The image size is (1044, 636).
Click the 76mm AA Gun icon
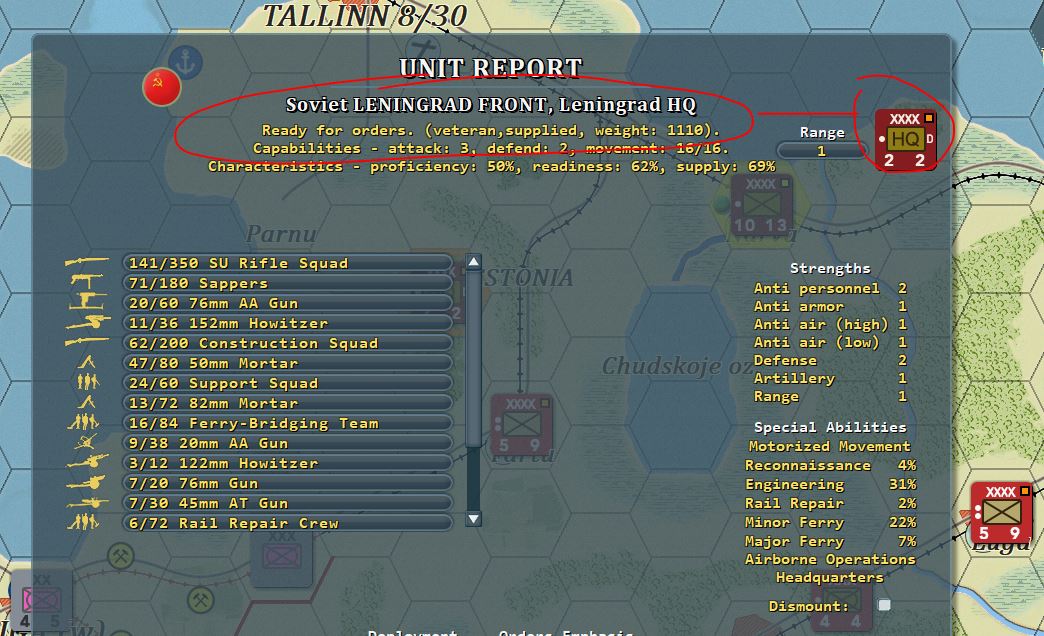87,302
